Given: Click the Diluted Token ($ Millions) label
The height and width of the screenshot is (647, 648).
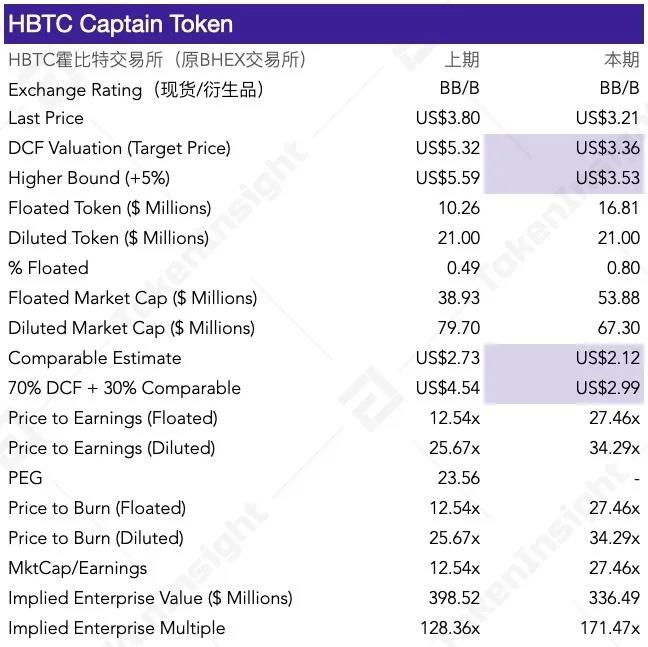Looking at the screenshot, I should coord(108,238).
